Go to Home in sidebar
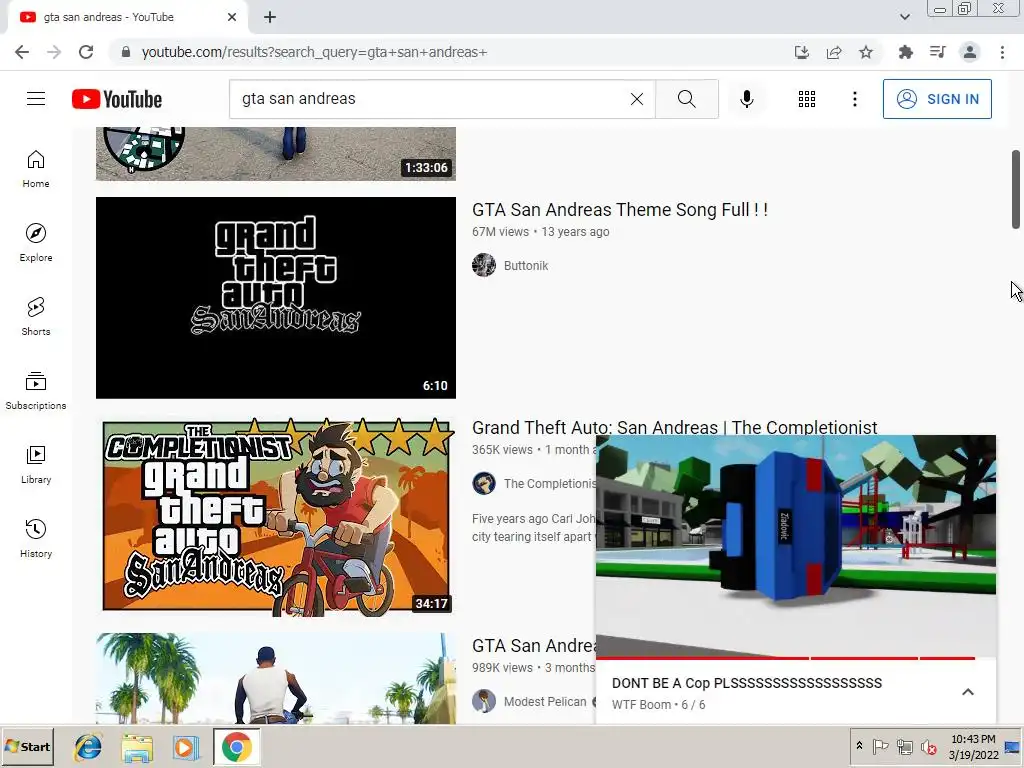 click(36, 169)
